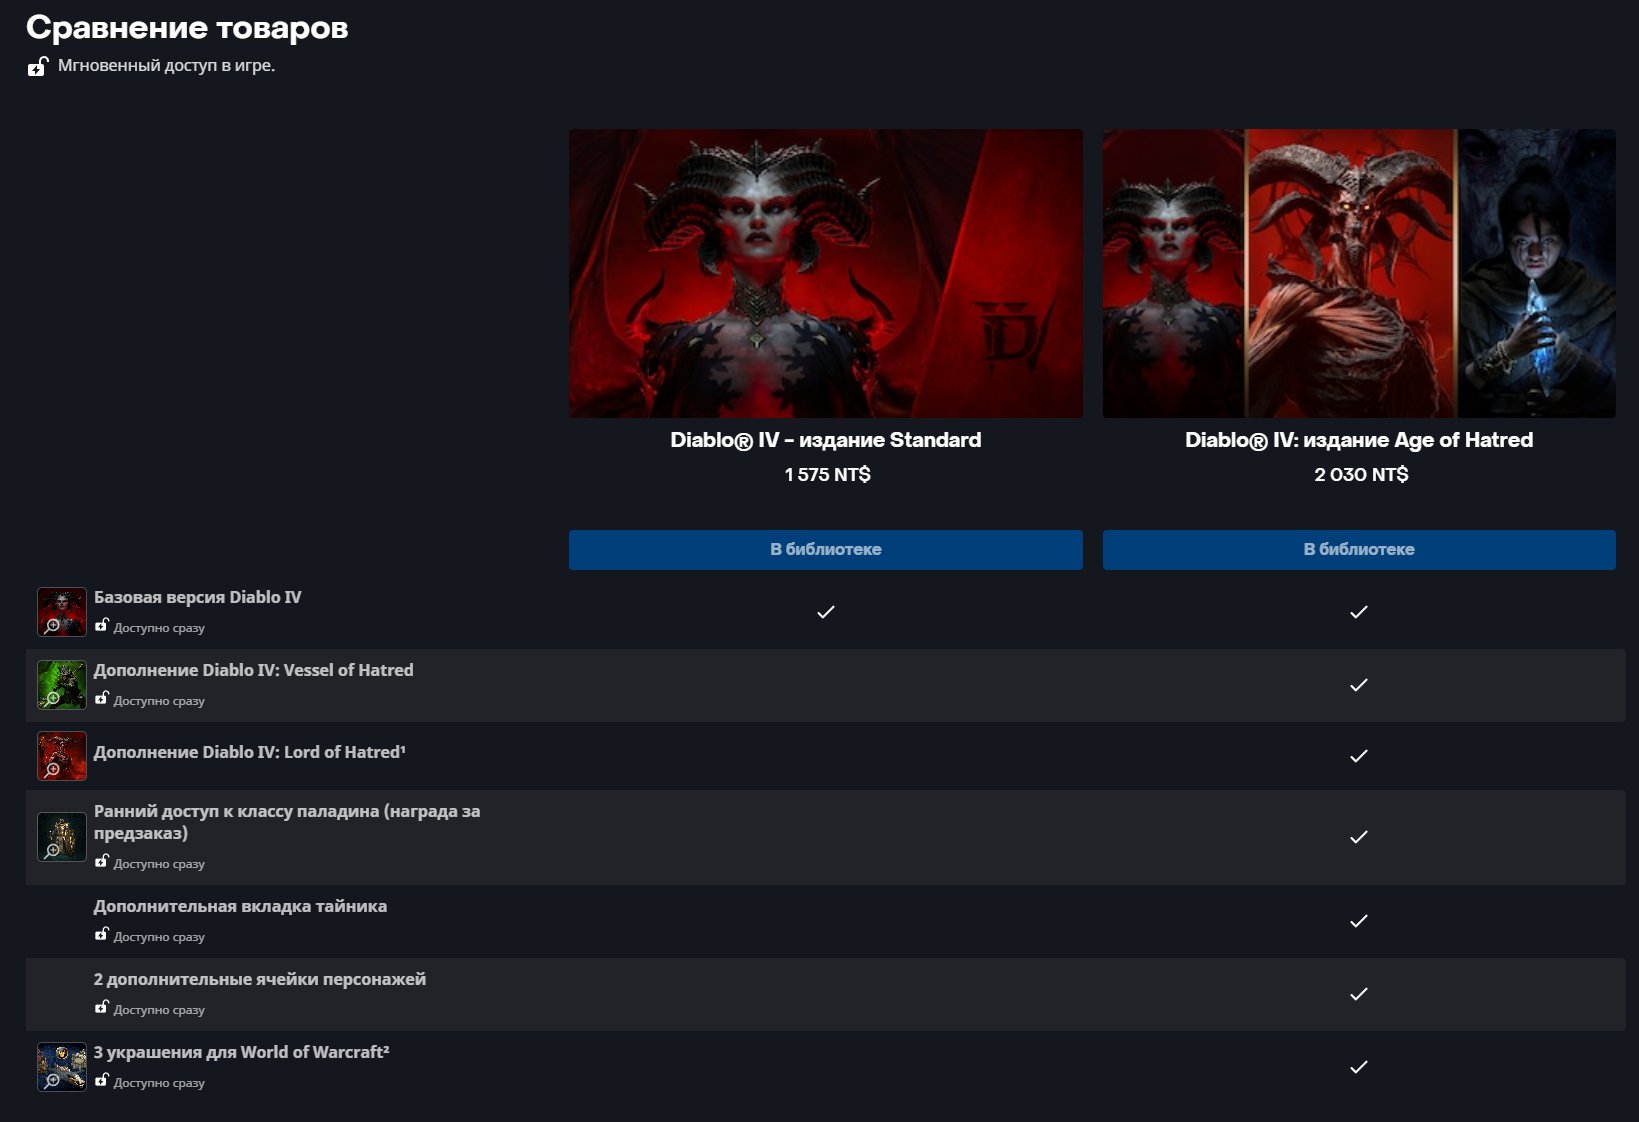Click the Ранний доступ к классу паладина label
This screenshot has height=1122, width=1639.
coord(287,822)
